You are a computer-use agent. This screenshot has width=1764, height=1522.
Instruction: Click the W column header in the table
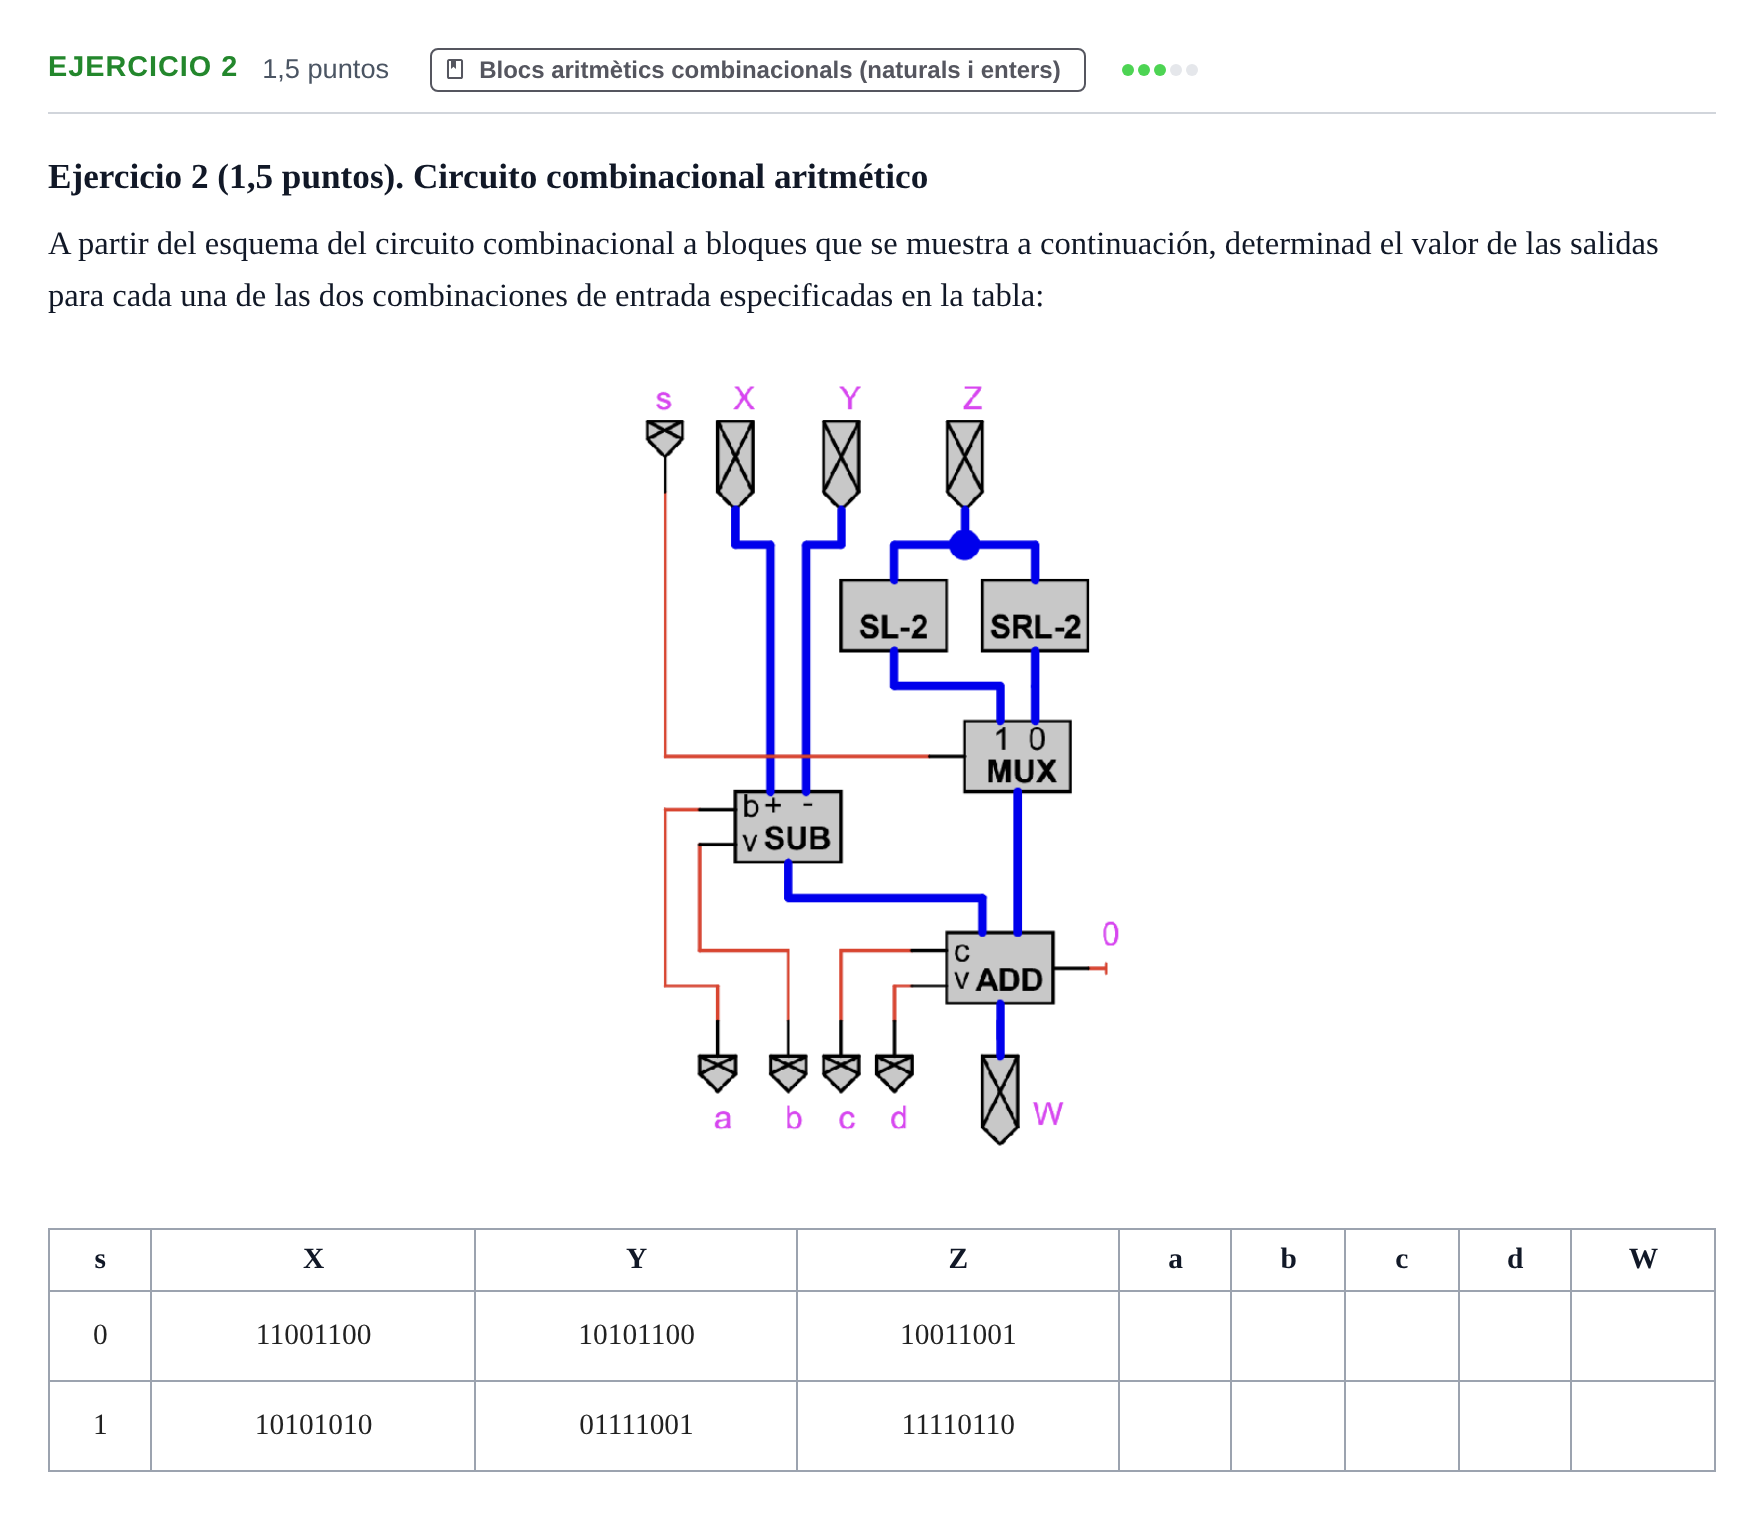point(1643,1259)
